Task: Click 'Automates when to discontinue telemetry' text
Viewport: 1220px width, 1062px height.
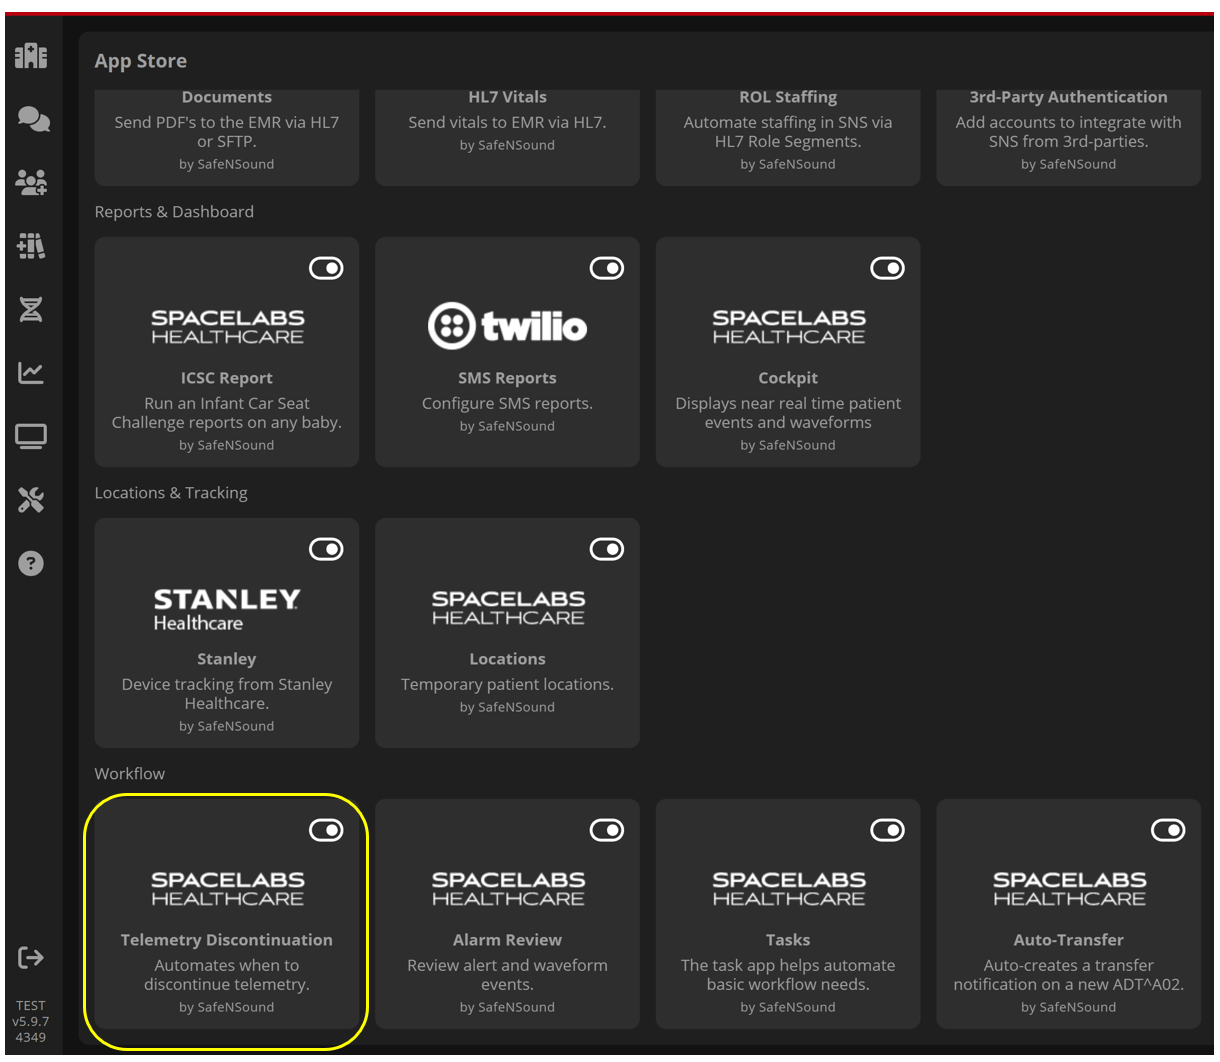Action: [x=227, y=975]
